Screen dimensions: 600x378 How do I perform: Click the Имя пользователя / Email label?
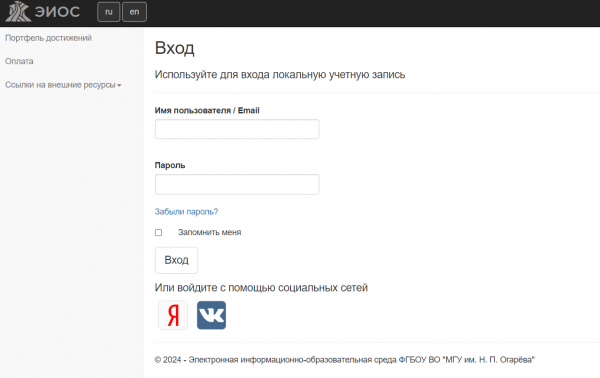pyautogui.click(x=207, y=111)
